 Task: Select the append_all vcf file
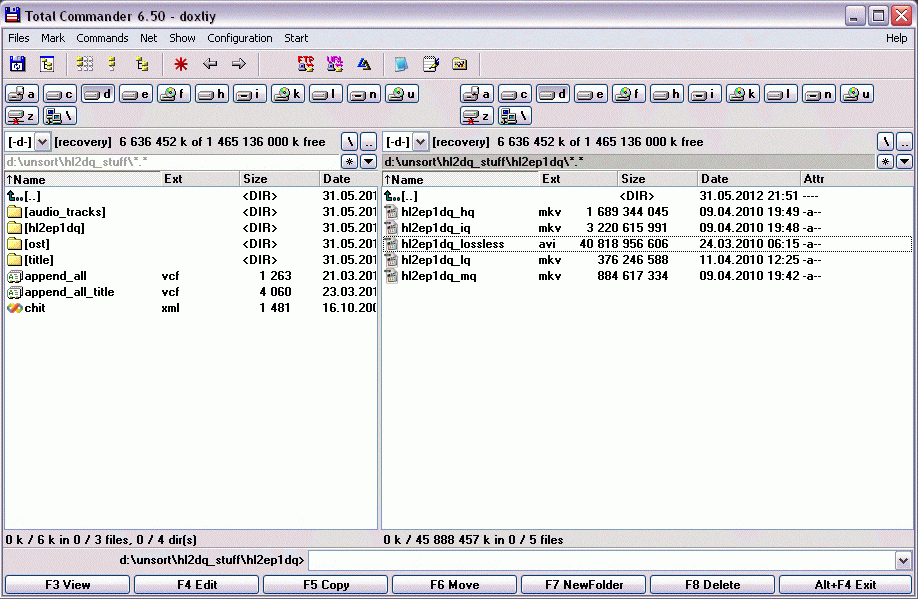point(190,276)
